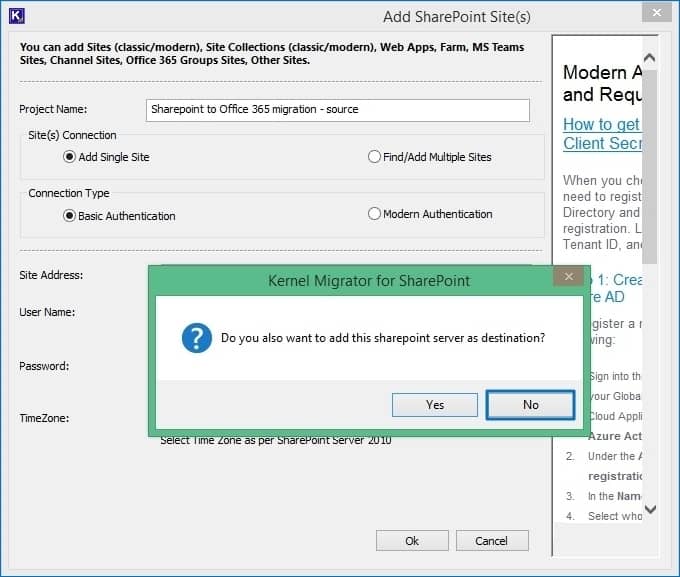Viewport: 680px width, 577px height.
Task: Click help panel scroll down arrow
Action: click(650, 509)
